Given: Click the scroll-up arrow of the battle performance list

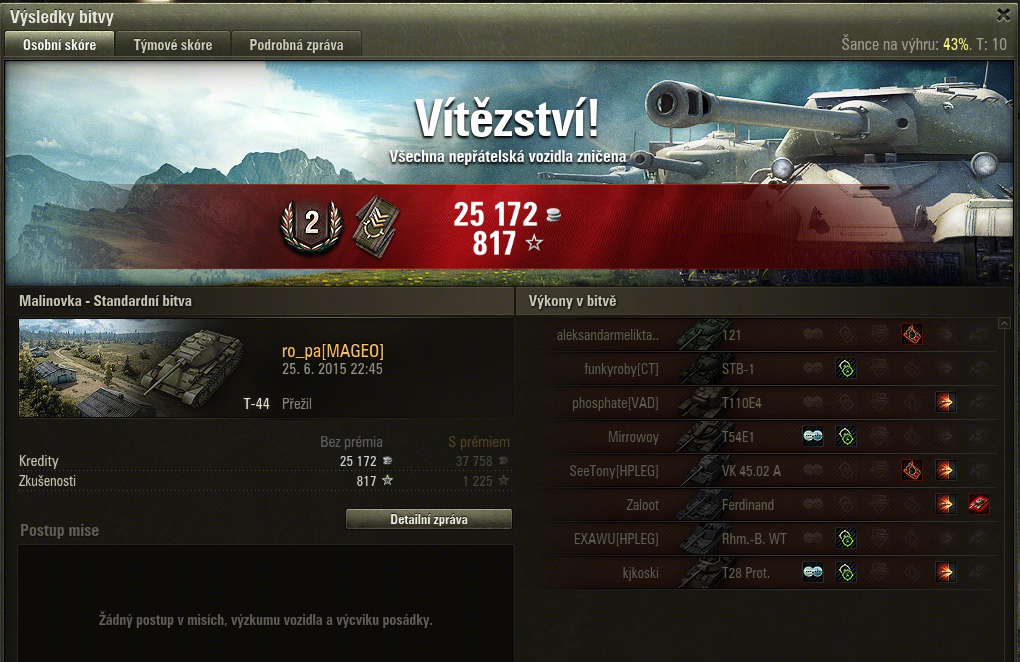Looking at the screenshot, I should click(1004, 323).
